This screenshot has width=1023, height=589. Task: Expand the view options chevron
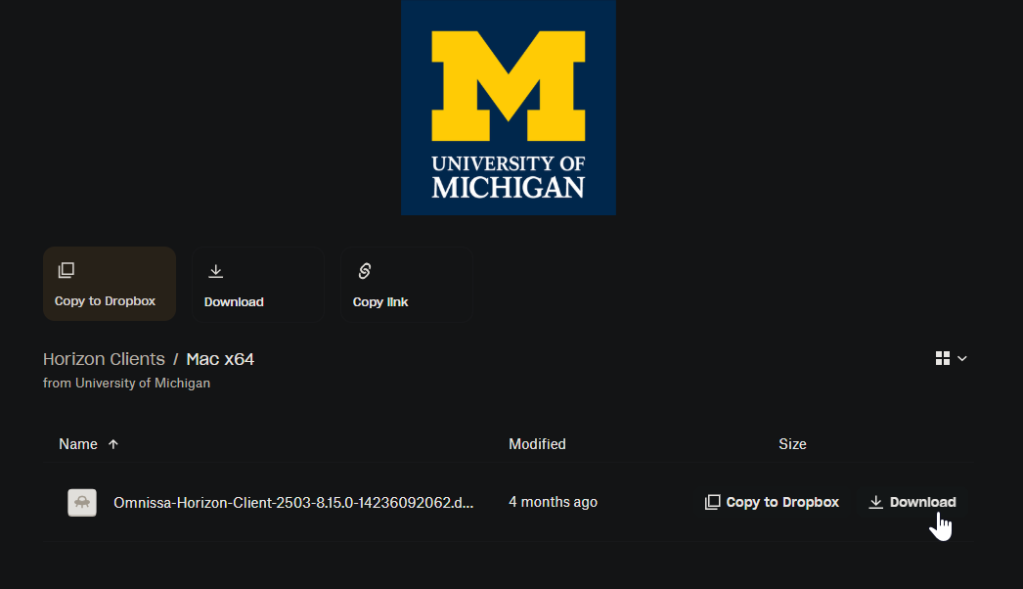[x=962, y=358]
